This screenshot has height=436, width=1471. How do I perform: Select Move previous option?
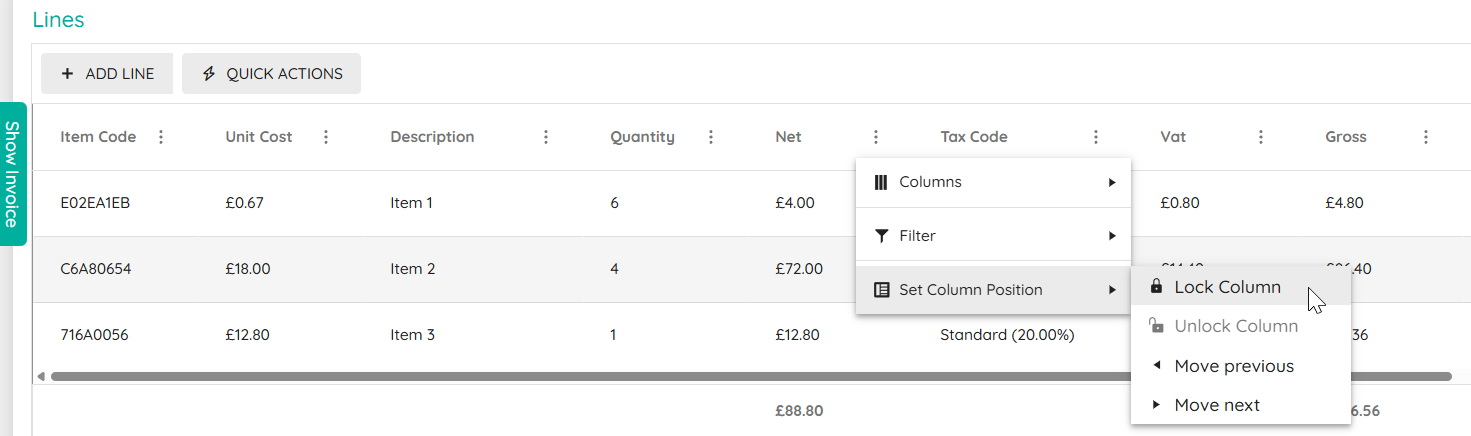1240,366
